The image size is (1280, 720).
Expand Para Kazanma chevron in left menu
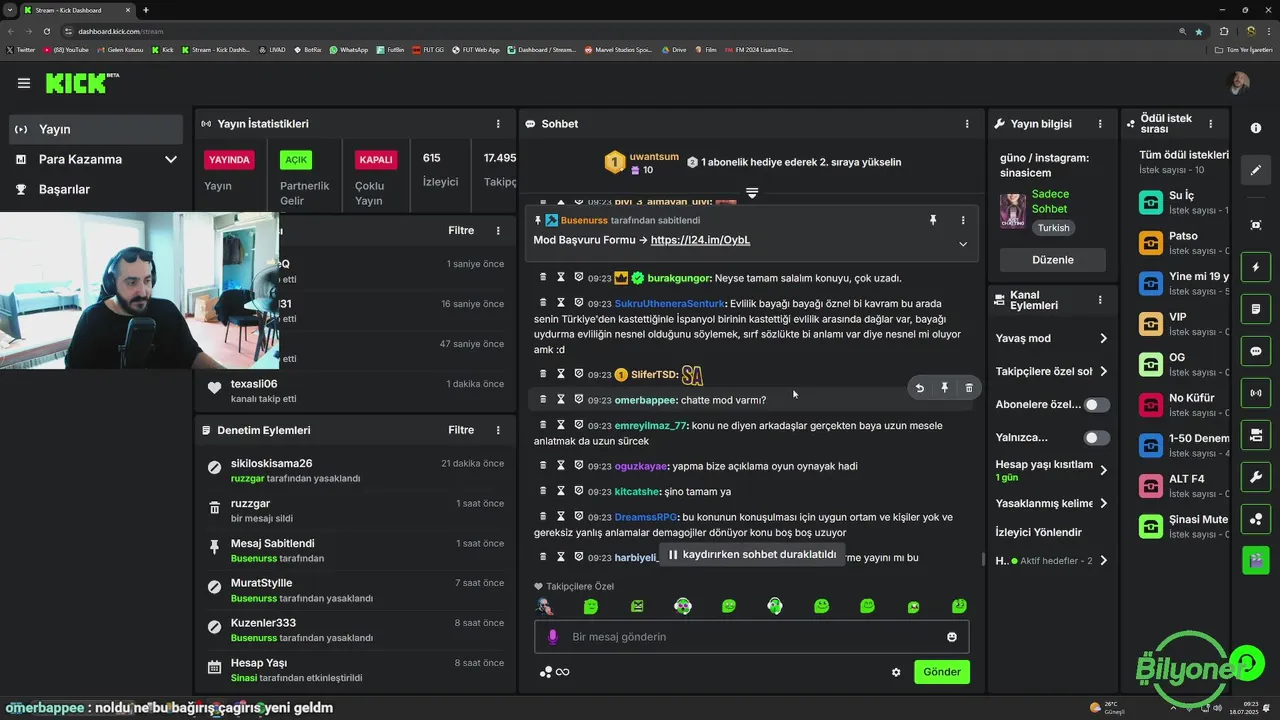(170, 159)
